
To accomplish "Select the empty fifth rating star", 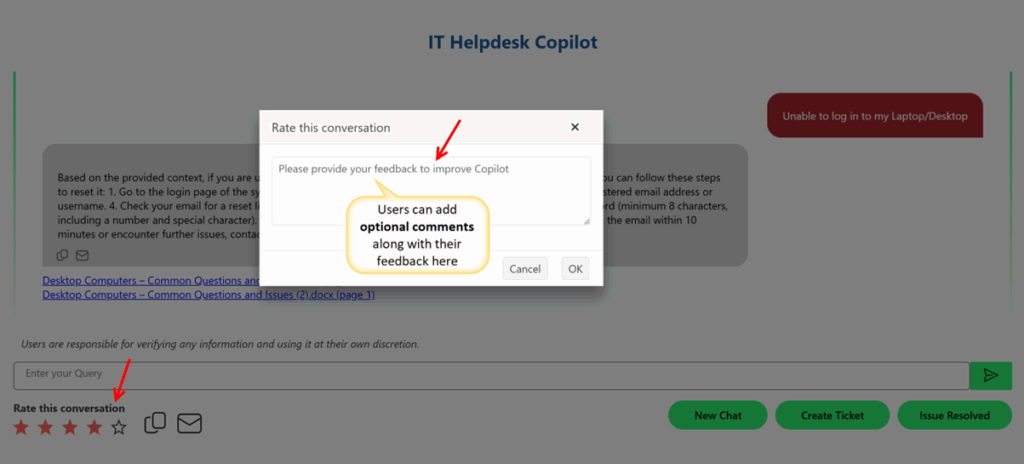I will tap(119, 428).
